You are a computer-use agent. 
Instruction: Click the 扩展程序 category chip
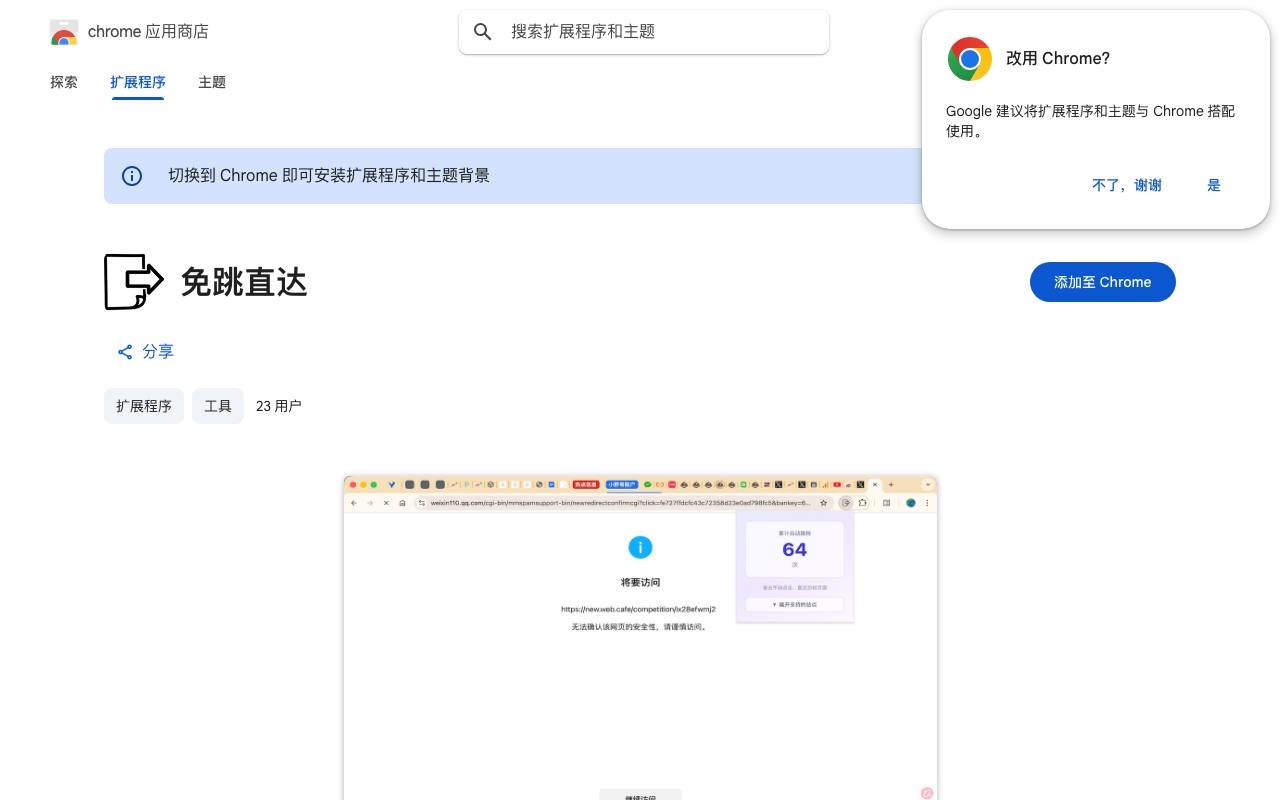click(144, 406)
